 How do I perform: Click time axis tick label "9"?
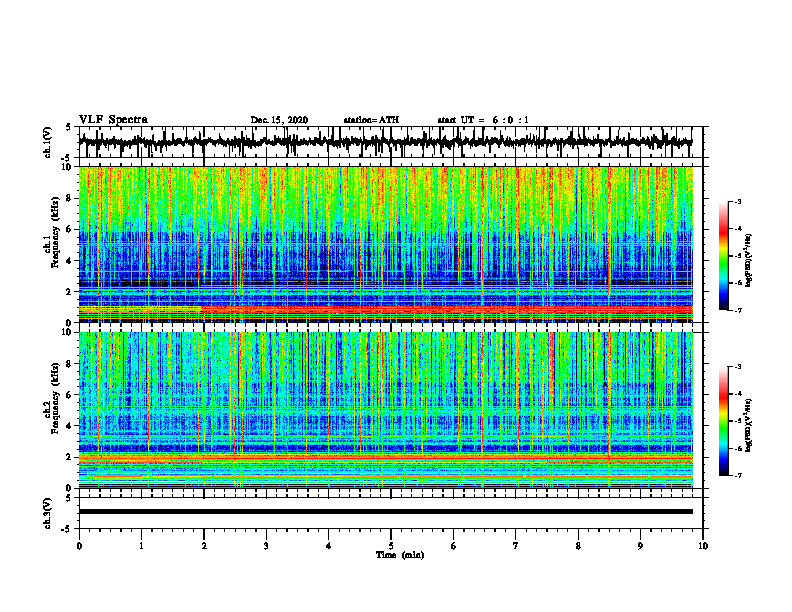point(640,546)
